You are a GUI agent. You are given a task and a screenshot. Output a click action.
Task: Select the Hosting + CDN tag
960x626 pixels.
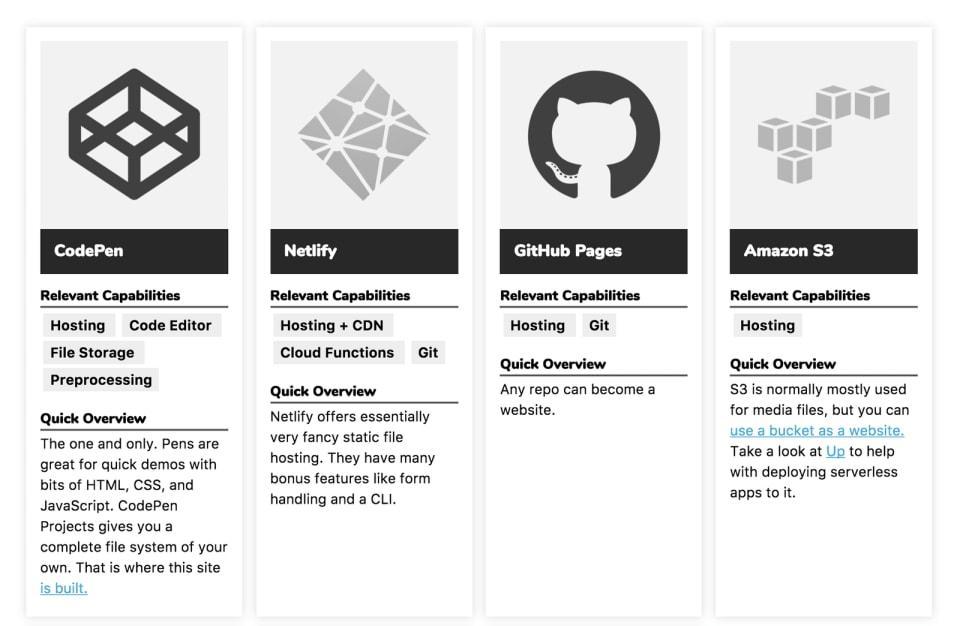(332, 326)
